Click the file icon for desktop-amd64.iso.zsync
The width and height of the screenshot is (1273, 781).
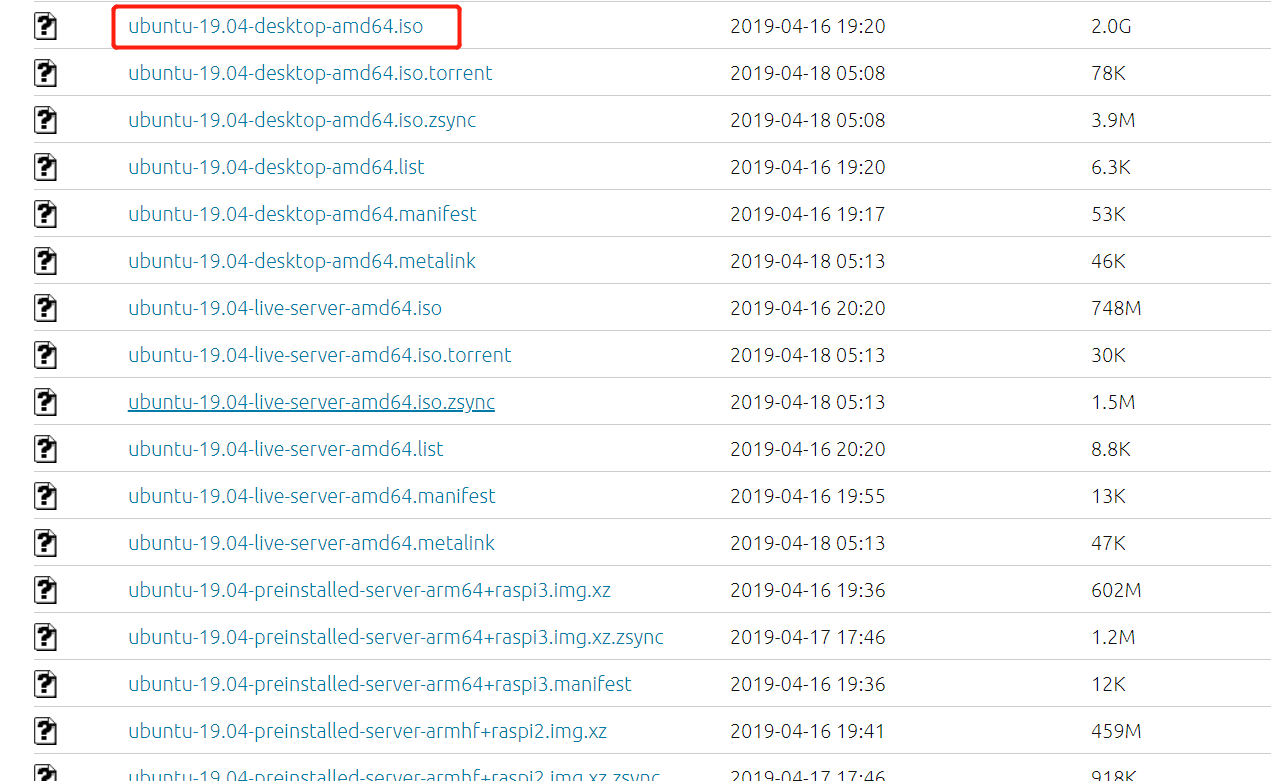pyautogui.click(x=45, y=121)
